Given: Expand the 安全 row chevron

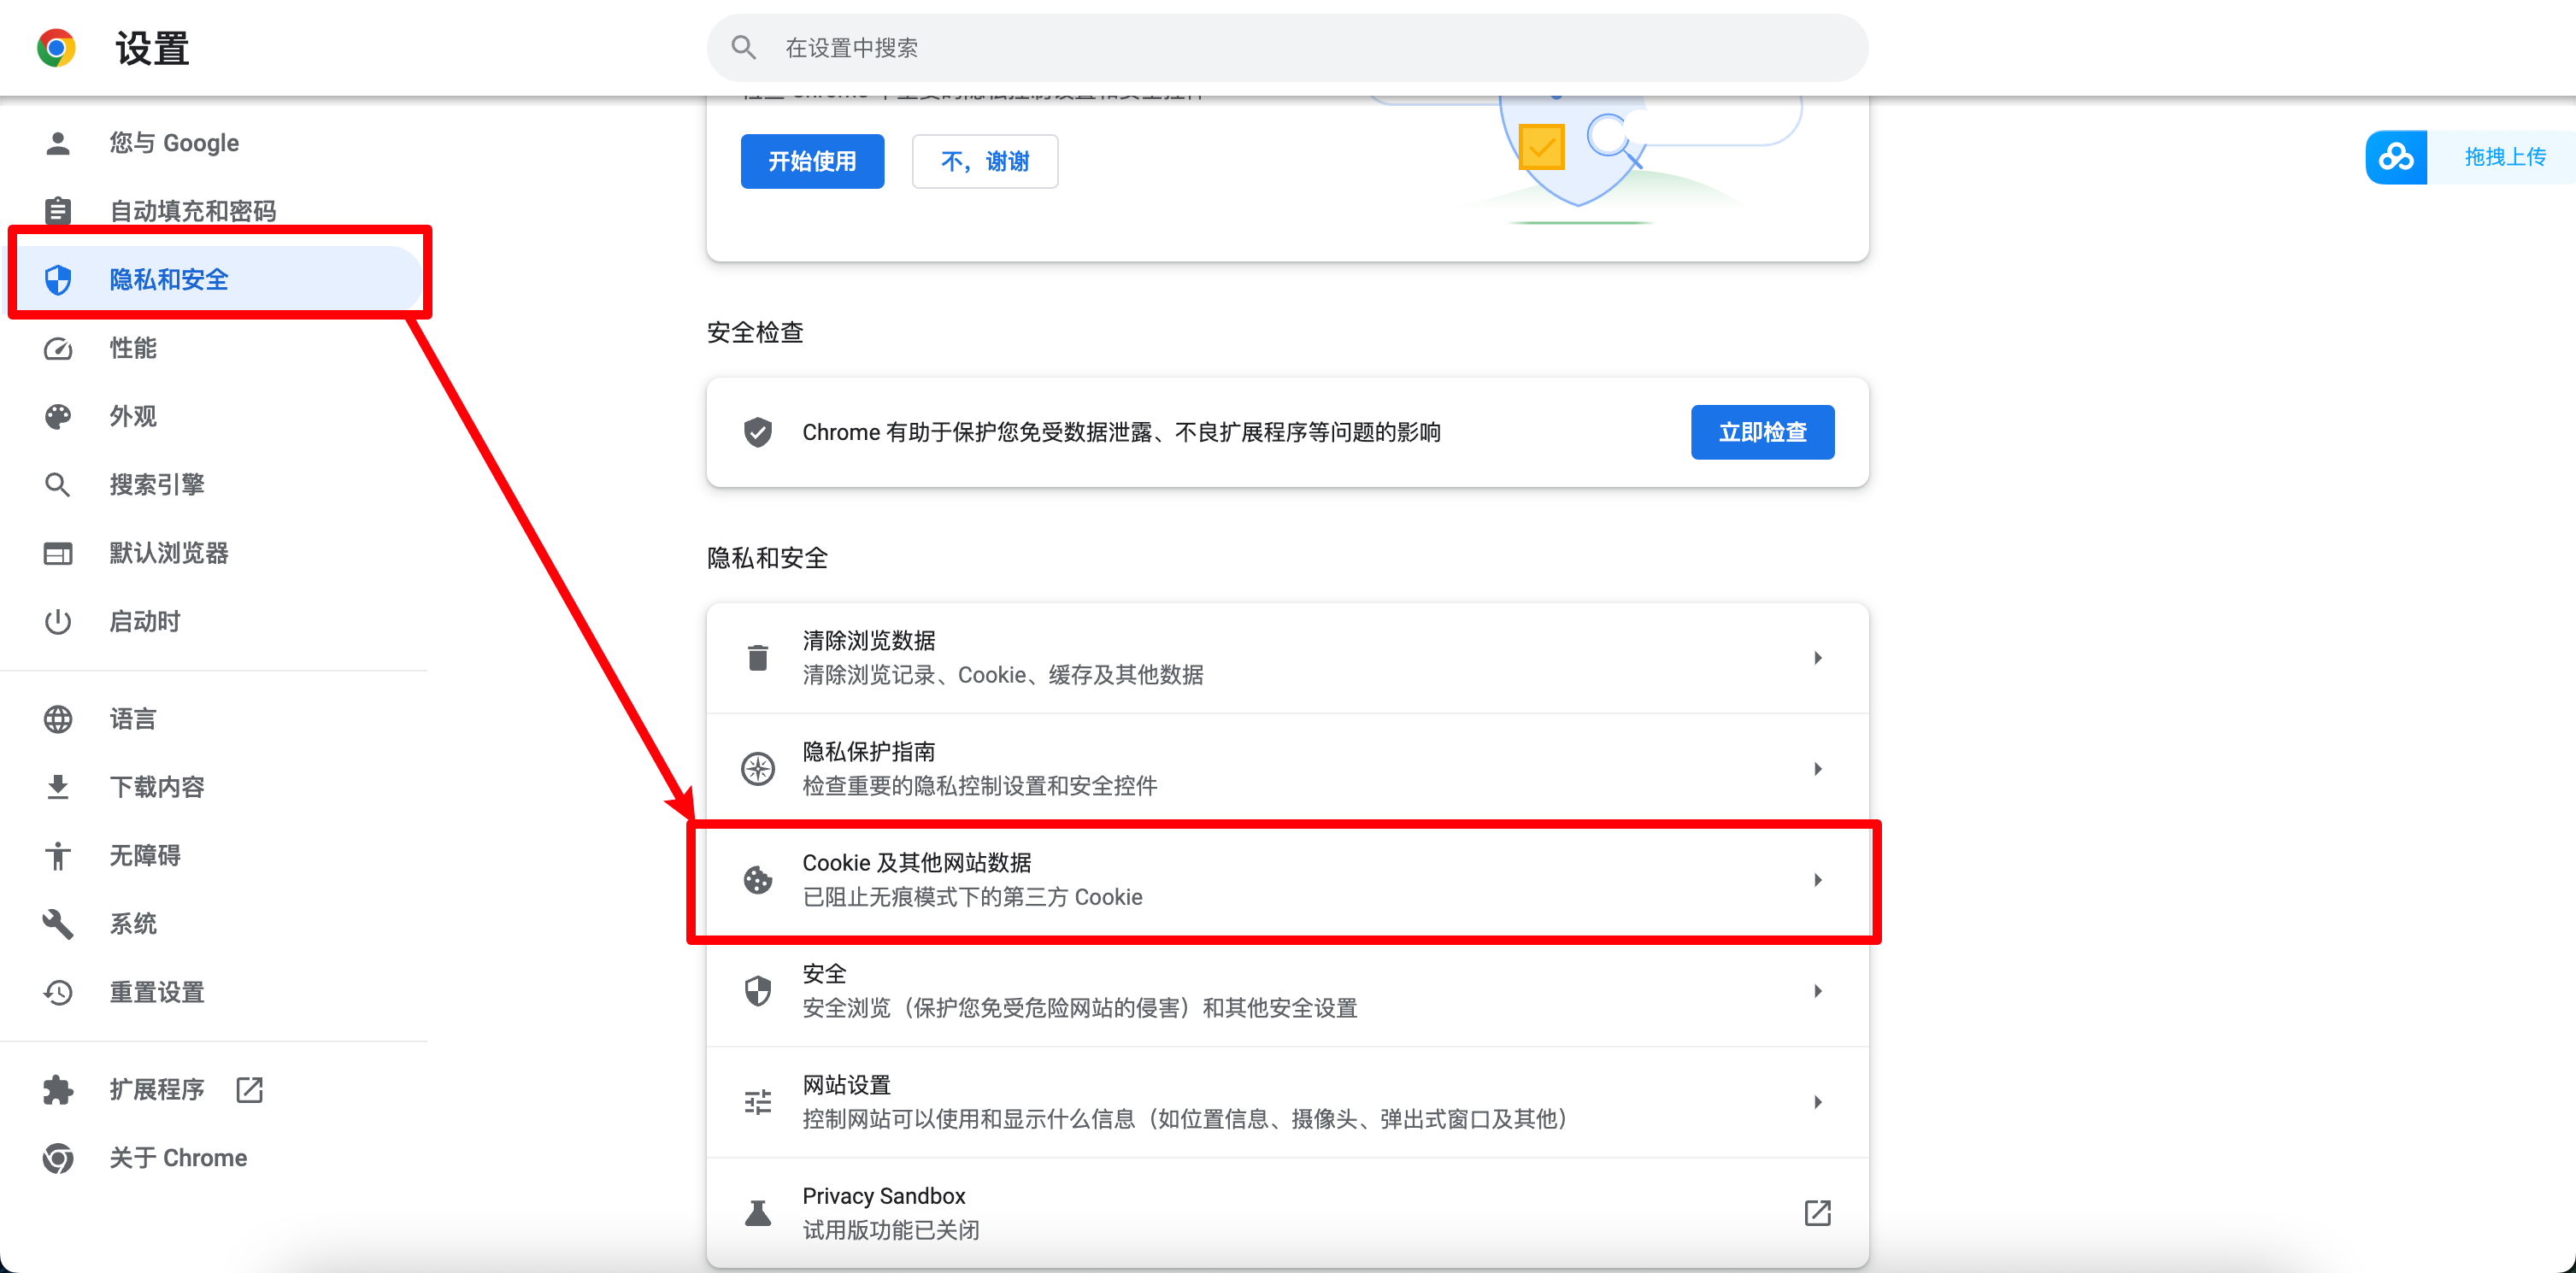Looking at the screenshot, I should (x=1817, y=990).
